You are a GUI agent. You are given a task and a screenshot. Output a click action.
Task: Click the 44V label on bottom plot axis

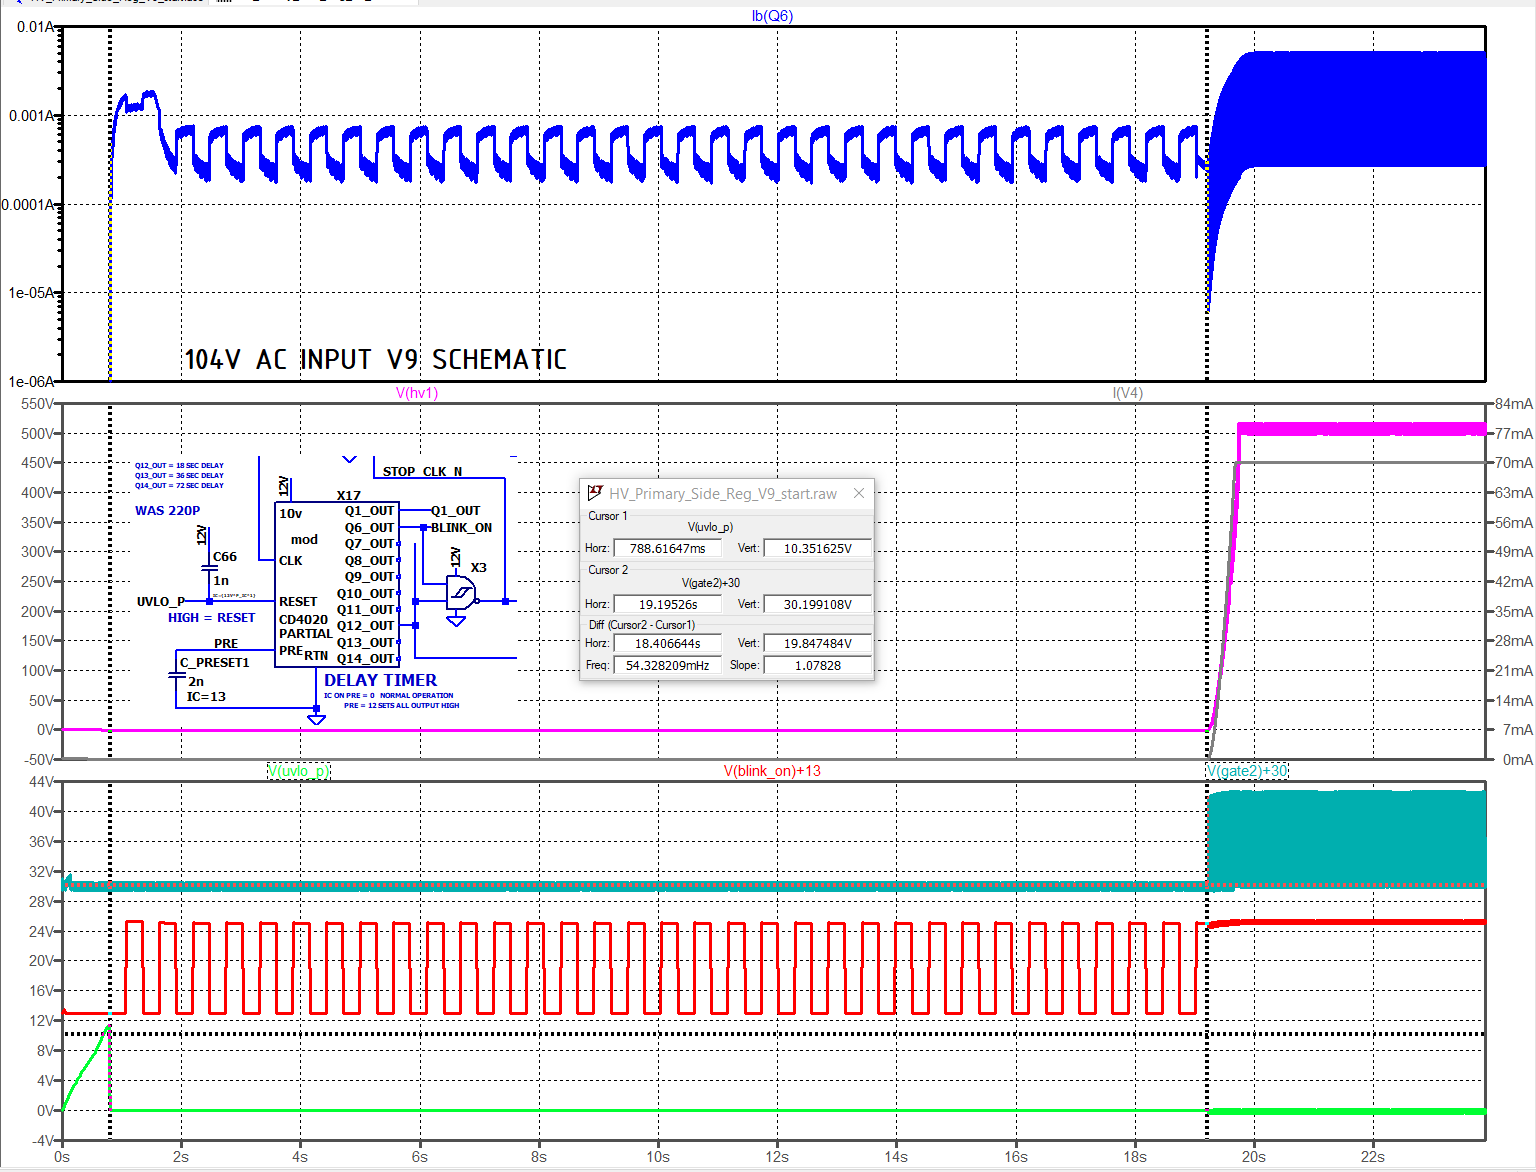tap(41, 782)
